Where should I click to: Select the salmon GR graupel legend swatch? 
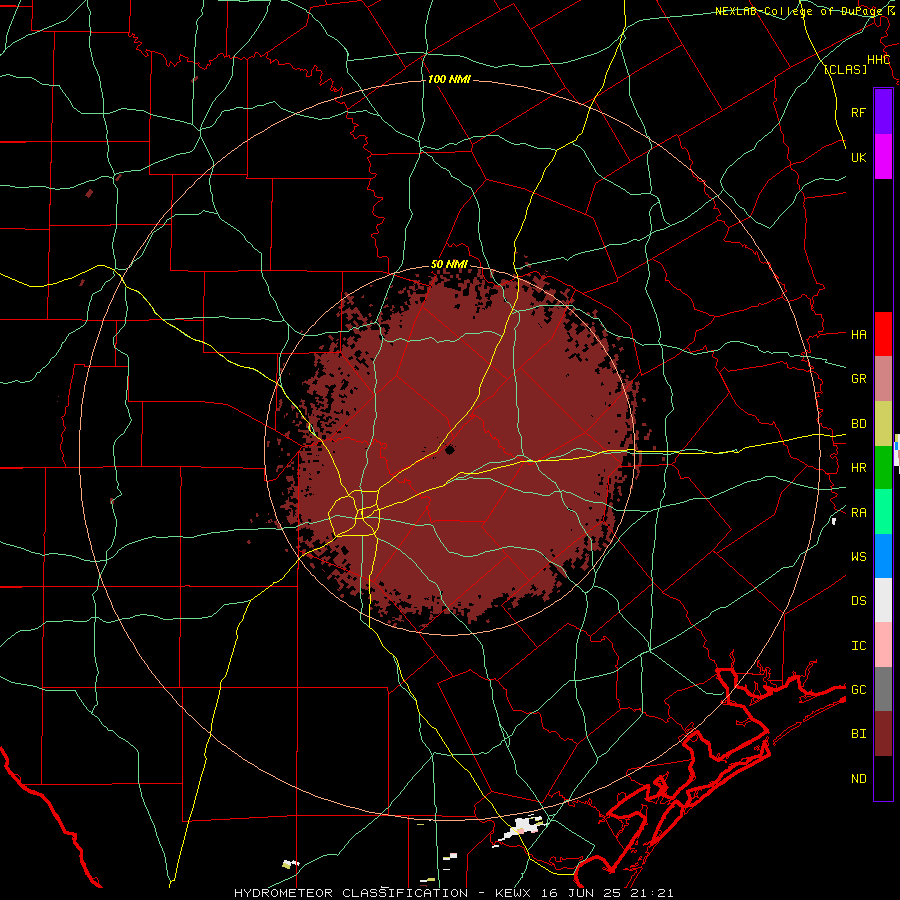point(883,379)
